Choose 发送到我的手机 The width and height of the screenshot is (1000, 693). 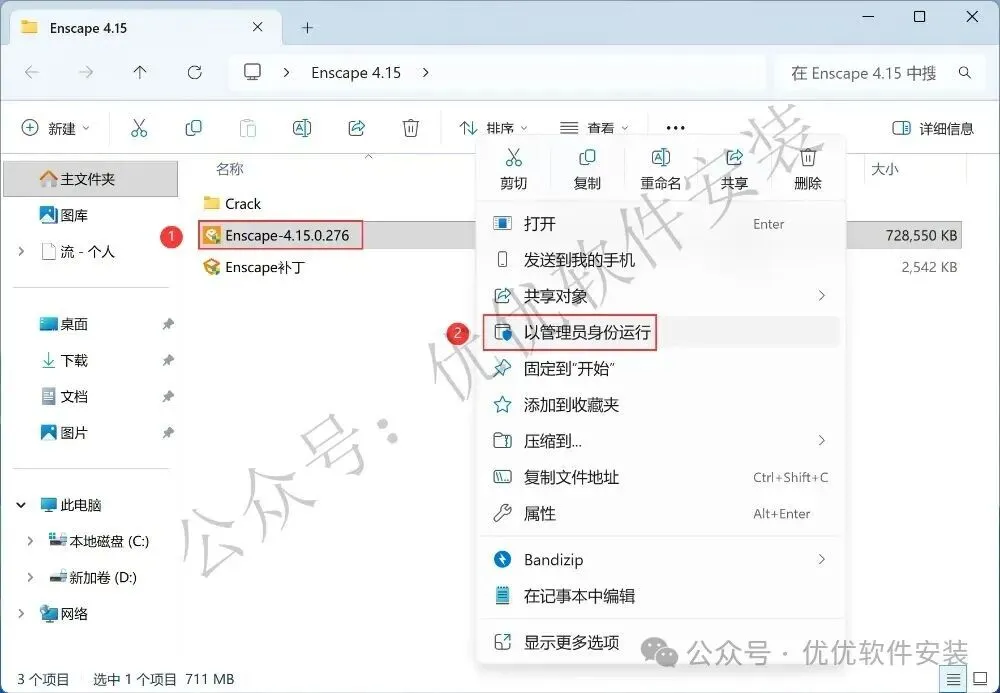click(x=661, y=260)
